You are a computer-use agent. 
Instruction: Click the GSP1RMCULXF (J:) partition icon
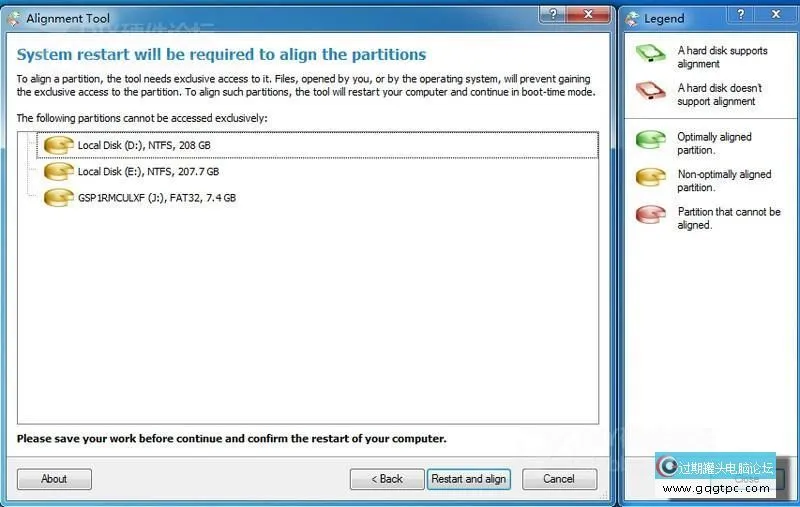coord(59,198)
